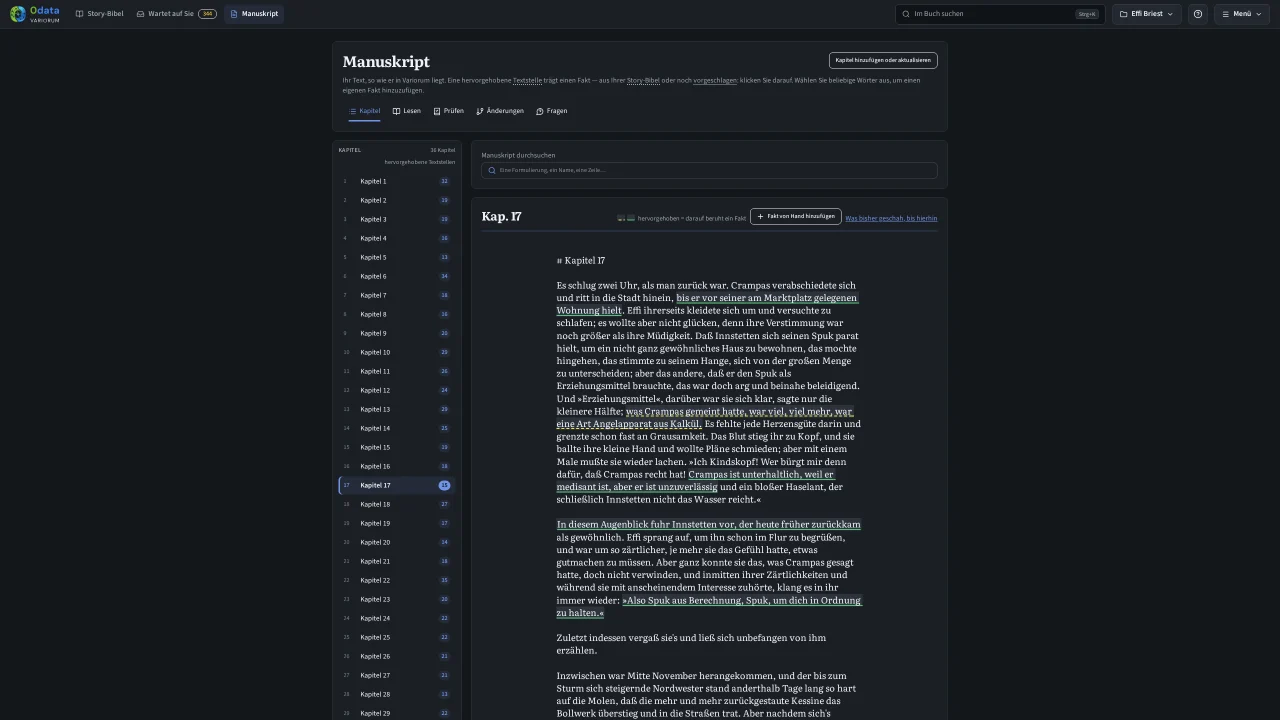Select Kapitel 29 in chapter list
Image resolution: width=1280 pixels, height=720 pixels.
click(x=397, y=713)
